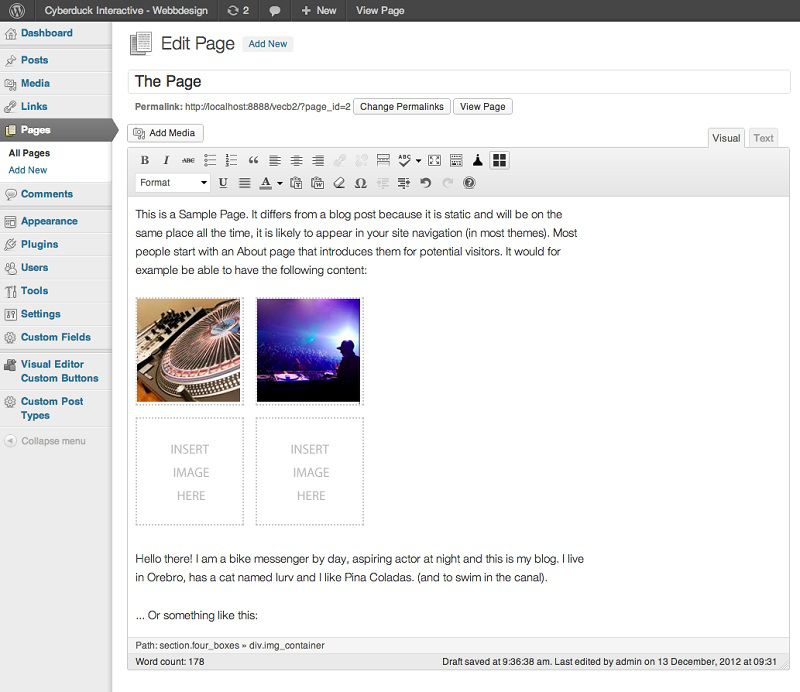Open comments bubble in admin bar
The height and width of the screenshot is (692, 800).
274,10
